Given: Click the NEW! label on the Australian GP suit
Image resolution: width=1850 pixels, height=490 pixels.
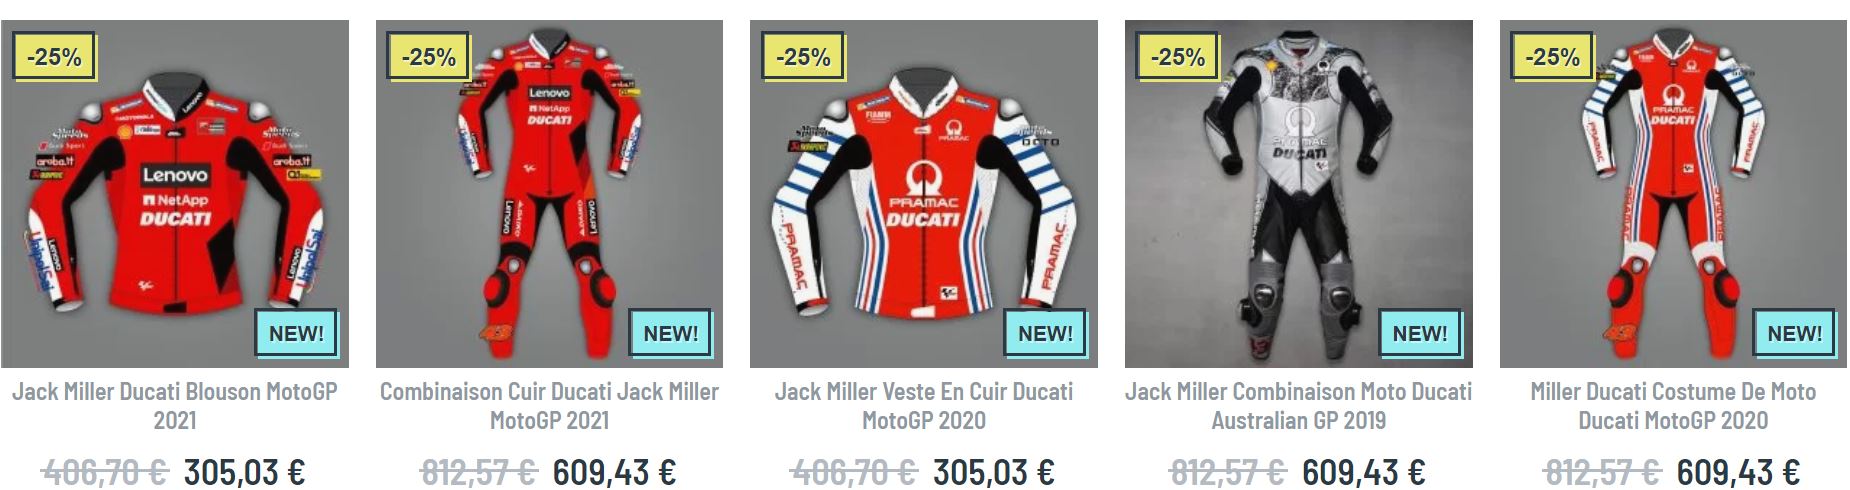Looking at the screenshot, I should (1420, 333).
